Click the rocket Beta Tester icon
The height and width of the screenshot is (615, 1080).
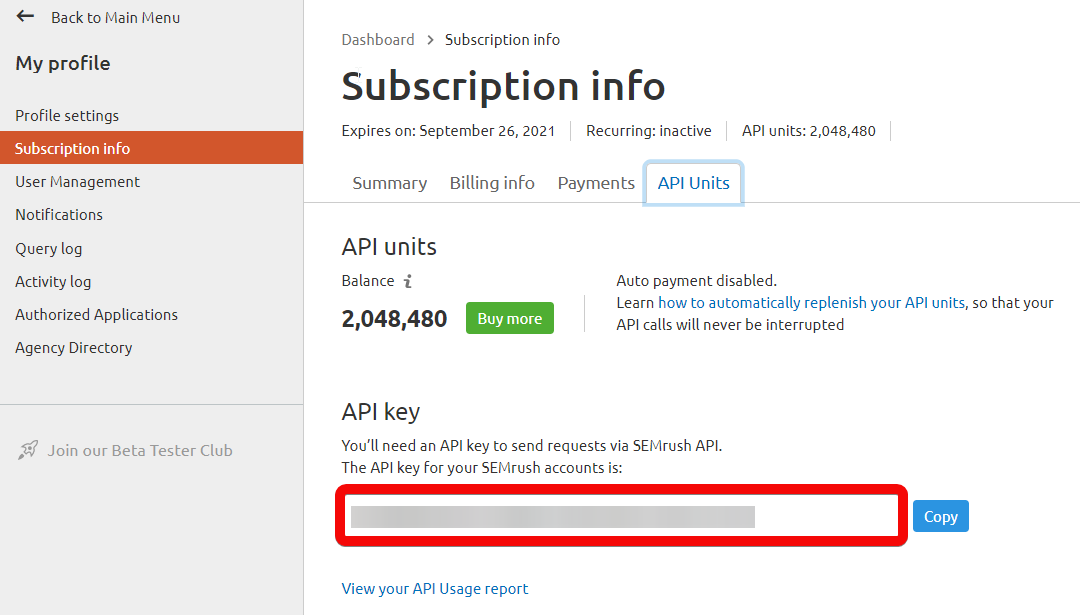pyautogui.click(x=28, y=450)
